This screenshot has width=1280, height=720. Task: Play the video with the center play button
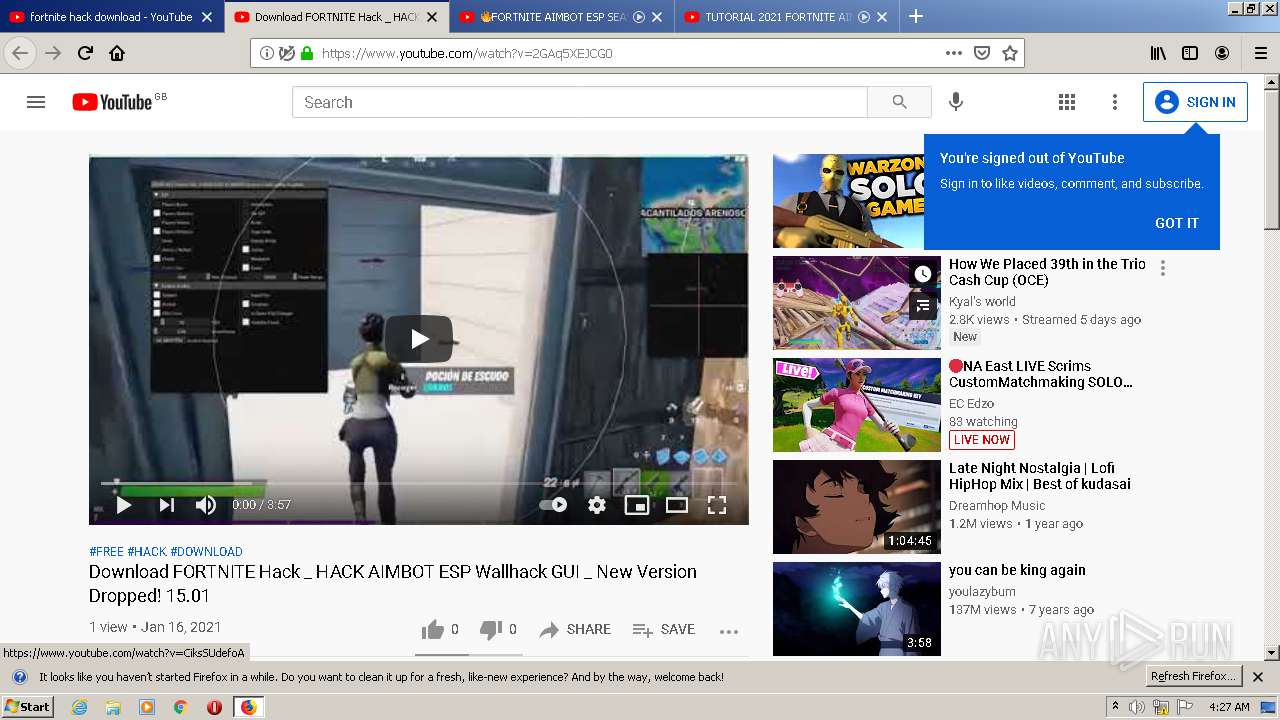pos(419,339)
